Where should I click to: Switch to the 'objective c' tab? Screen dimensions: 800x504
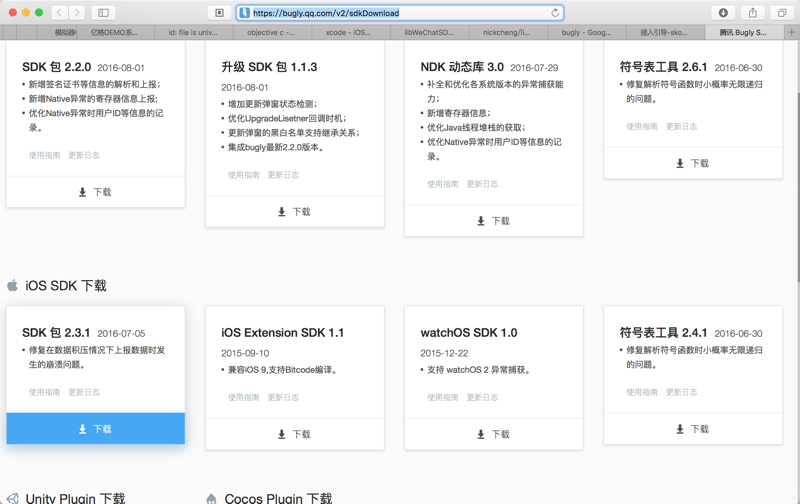(x=272, y=32)
